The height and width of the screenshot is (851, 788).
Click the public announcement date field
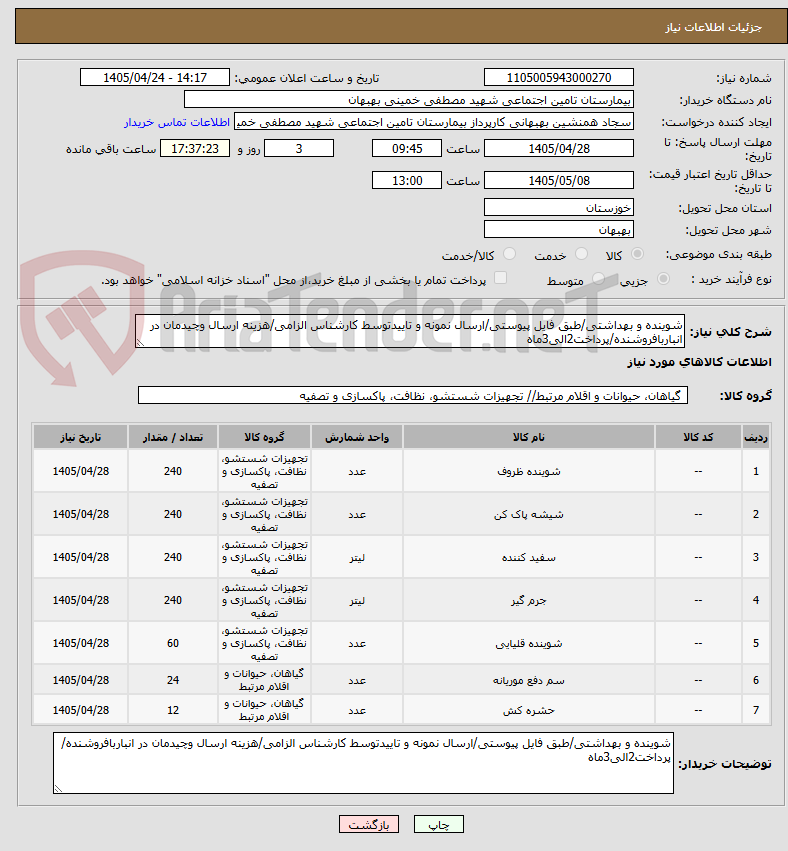(x=155, y=78)
